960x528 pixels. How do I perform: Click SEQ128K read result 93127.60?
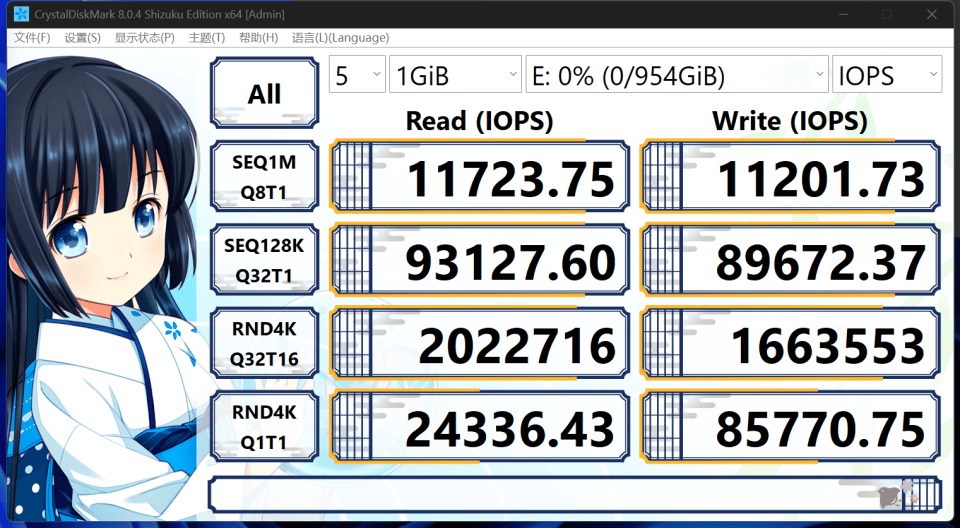coord(479,260)
